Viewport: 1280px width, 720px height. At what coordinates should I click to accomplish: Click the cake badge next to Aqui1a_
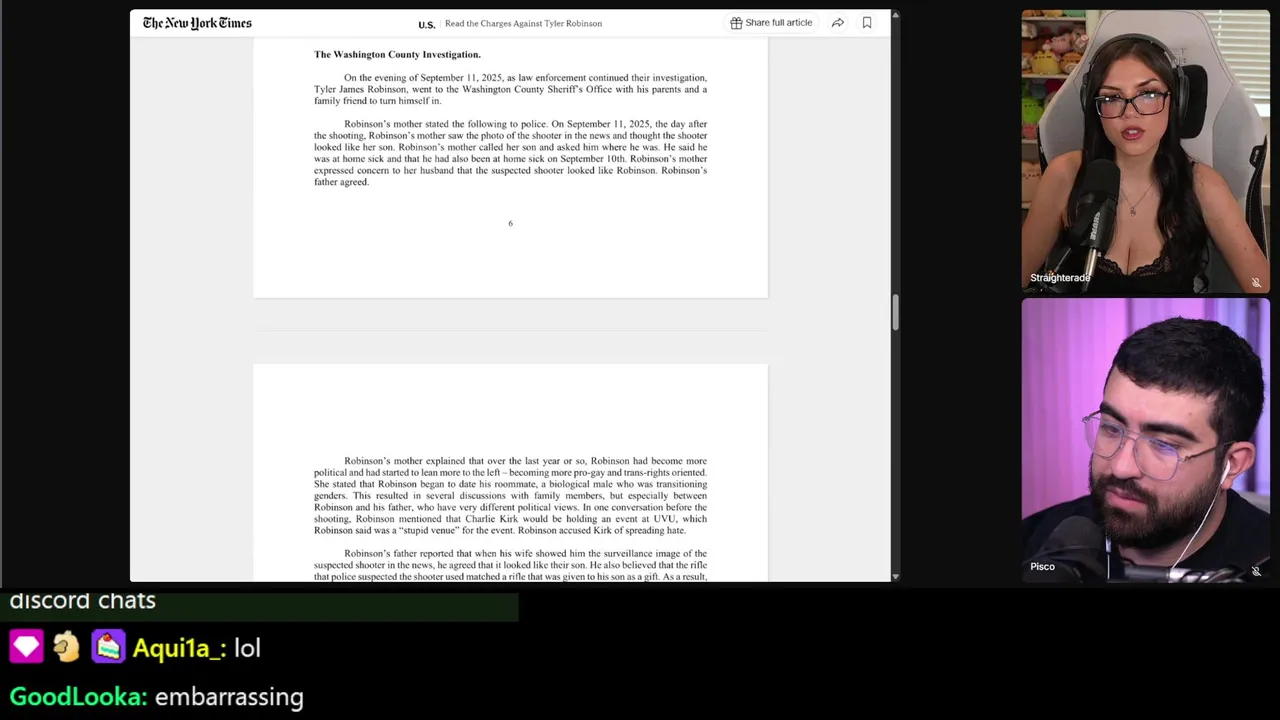(108, 647)
